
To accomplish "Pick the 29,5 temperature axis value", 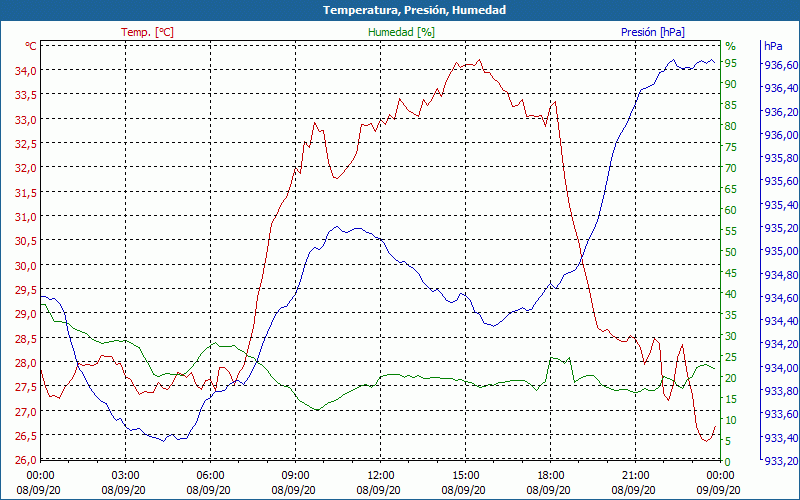I will coord(26,290).
